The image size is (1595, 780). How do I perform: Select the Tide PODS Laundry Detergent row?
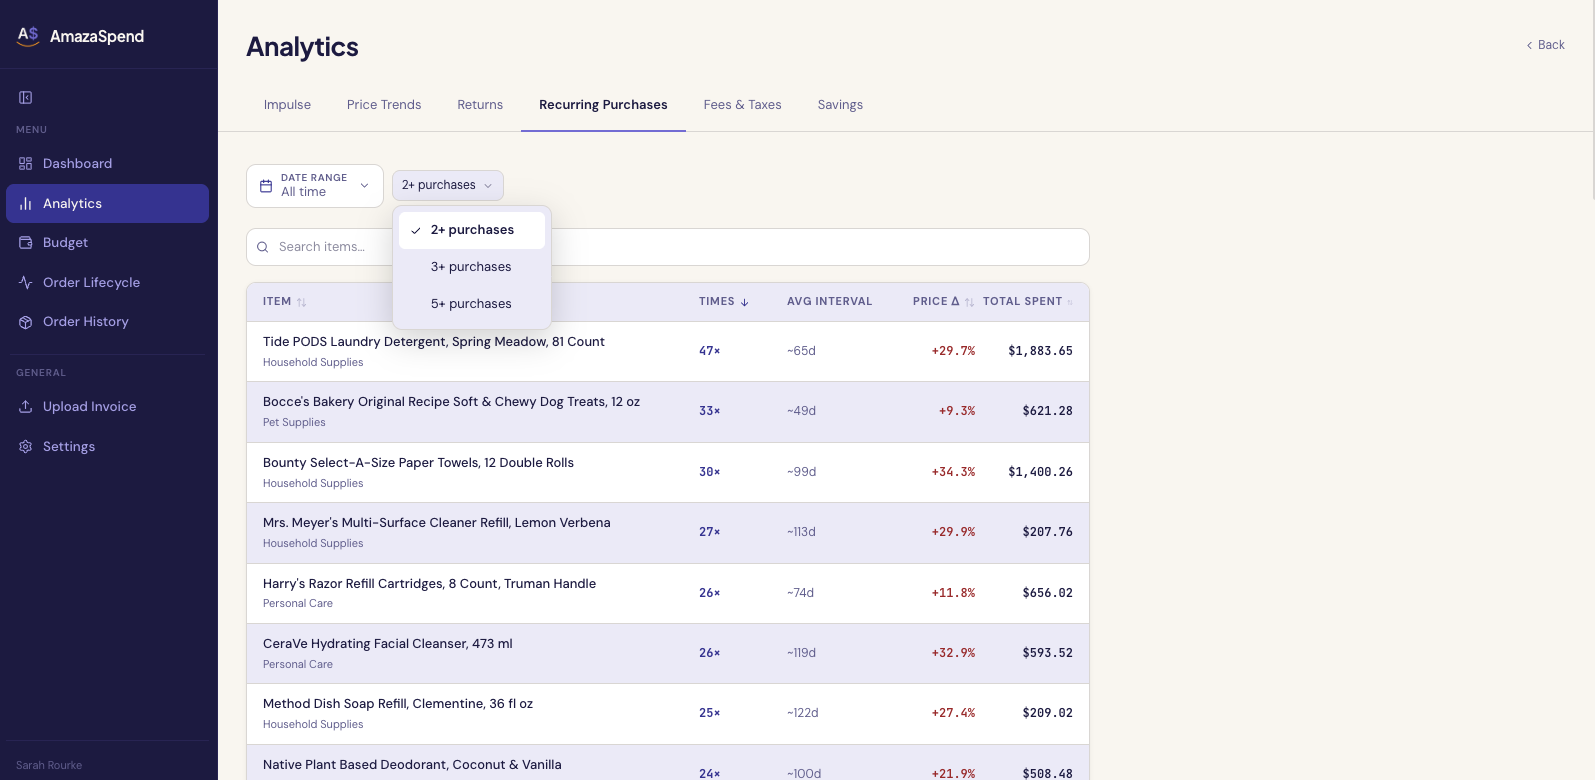668,351
